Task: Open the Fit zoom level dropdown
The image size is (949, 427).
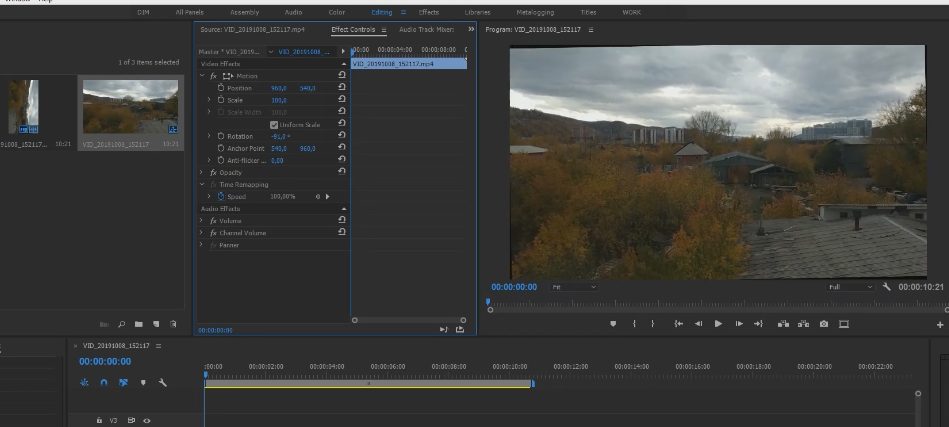Action: tap(574, 287)
